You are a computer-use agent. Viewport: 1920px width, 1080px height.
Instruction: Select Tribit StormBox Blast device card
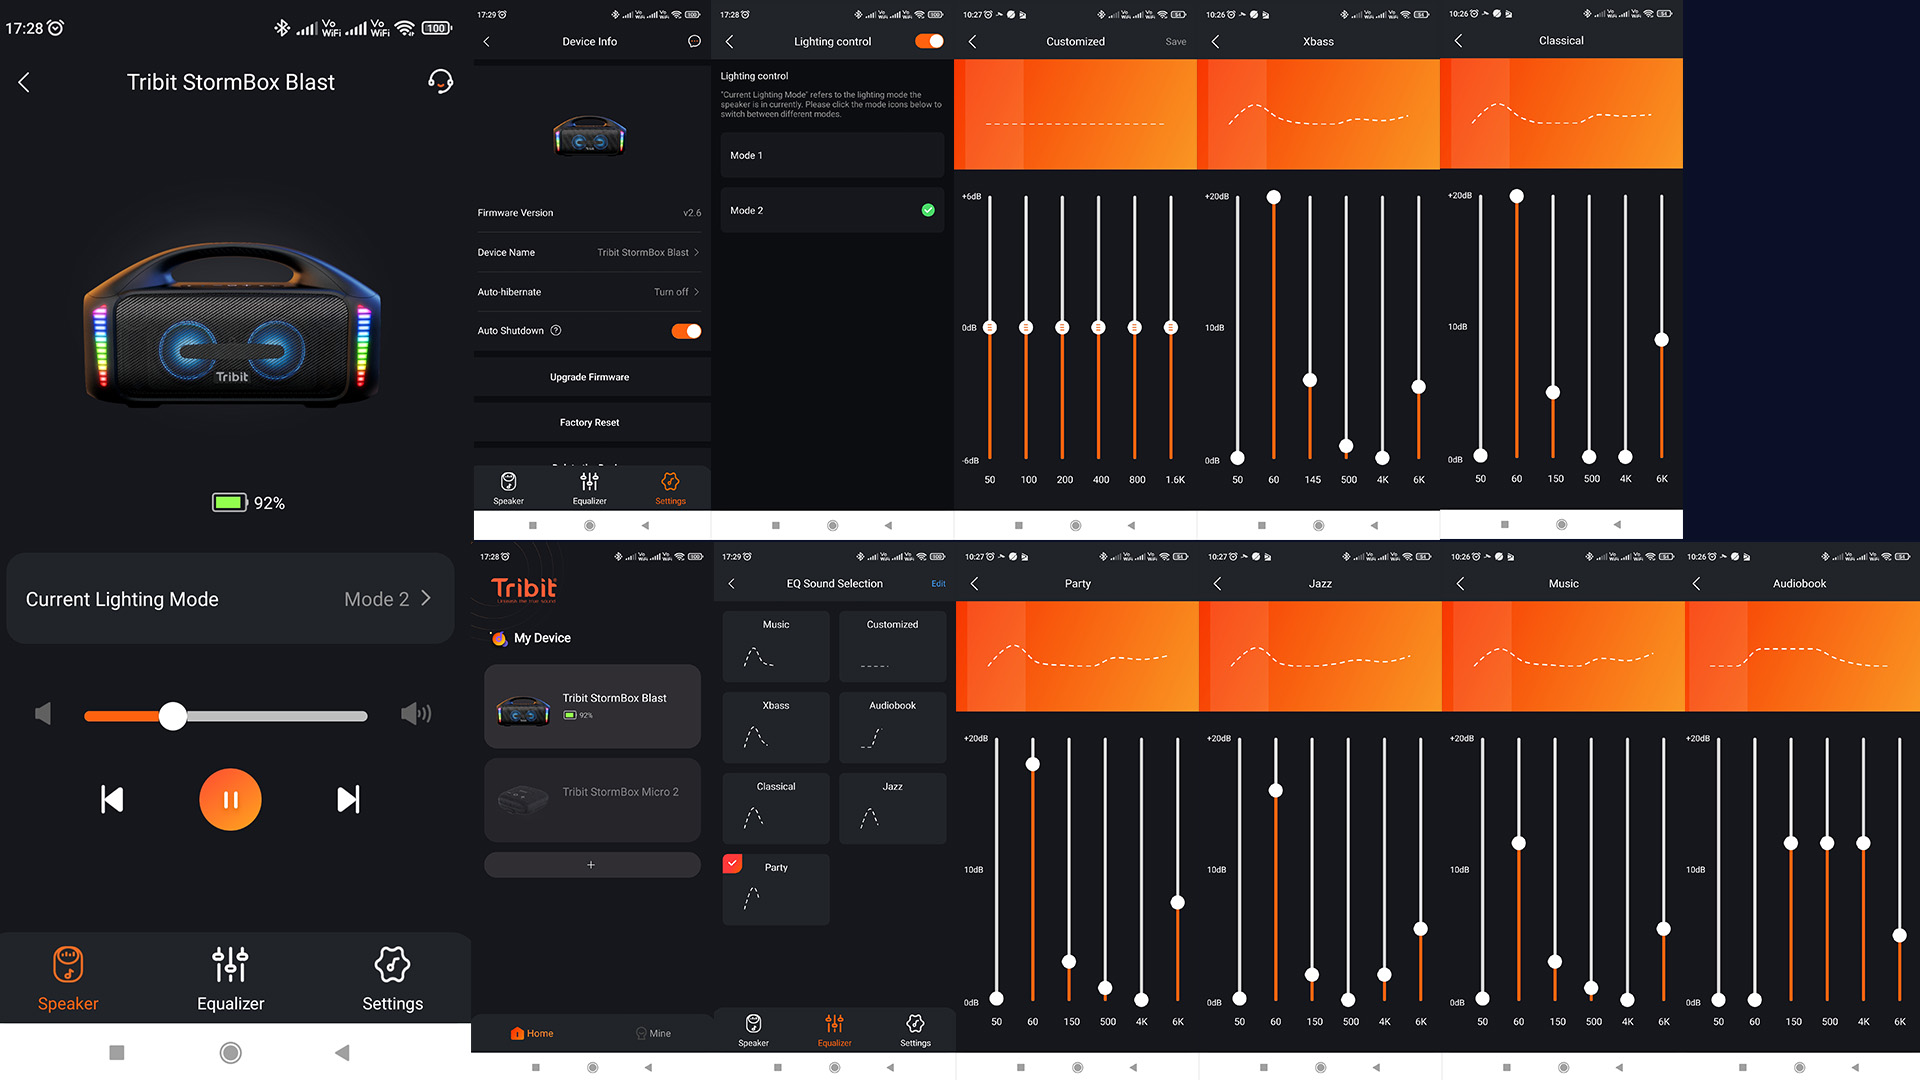(592, 707)
